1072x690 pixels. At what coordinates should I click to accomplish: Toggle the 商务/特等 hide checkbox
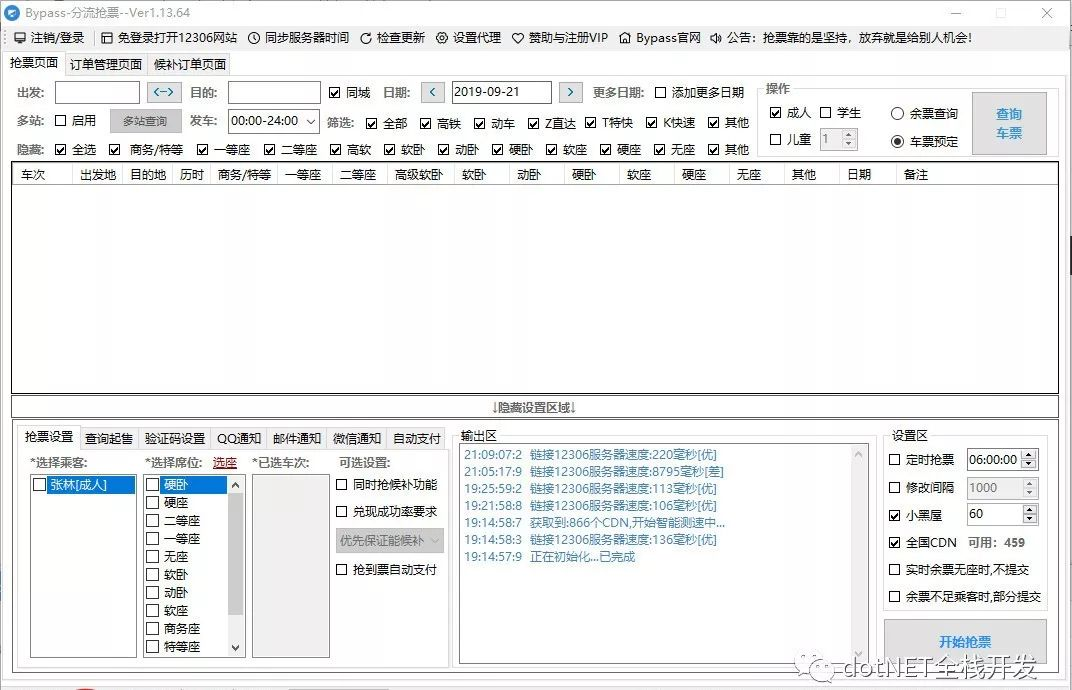click(114, 149)
